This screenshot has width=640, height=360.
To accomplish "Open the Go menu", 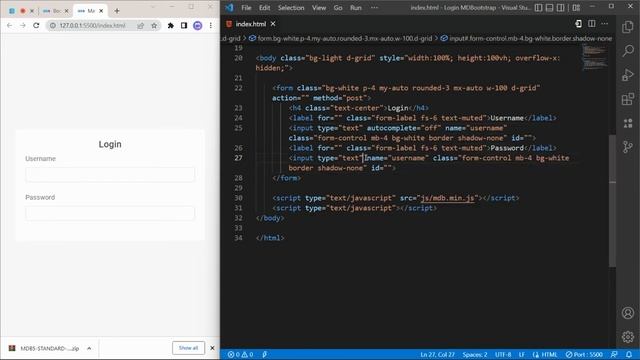I will coord(338,7).
